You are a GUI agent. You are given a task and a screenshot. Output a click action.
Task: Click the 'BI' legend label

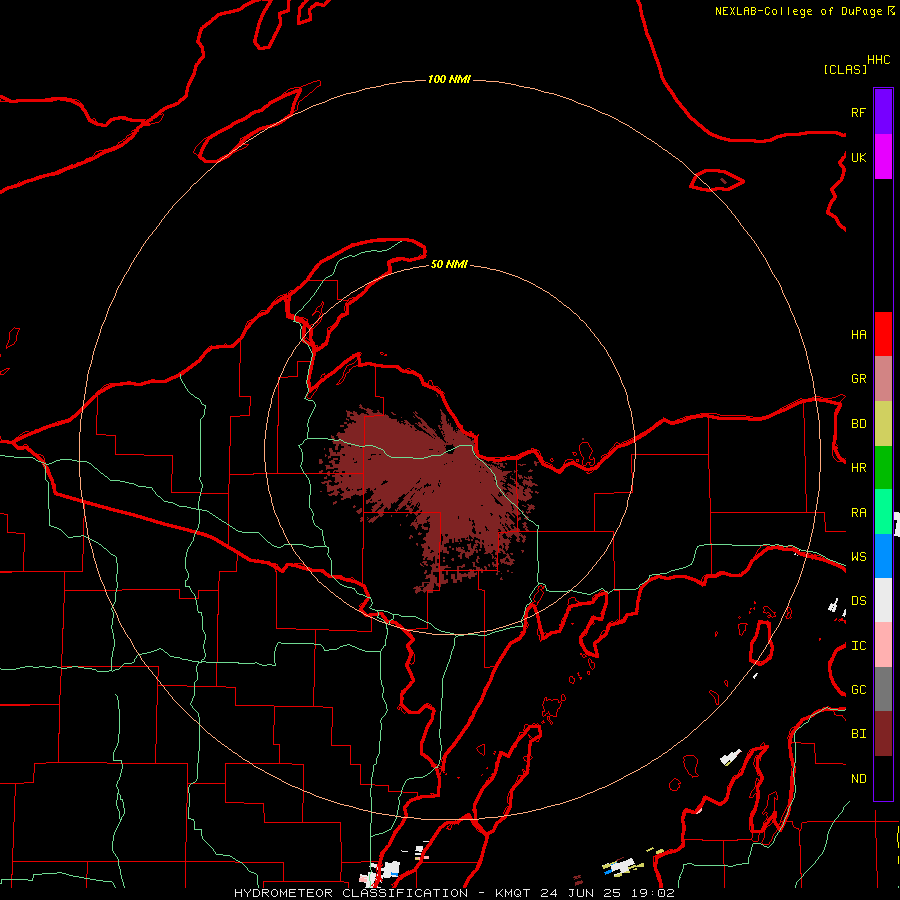(859, 734)
